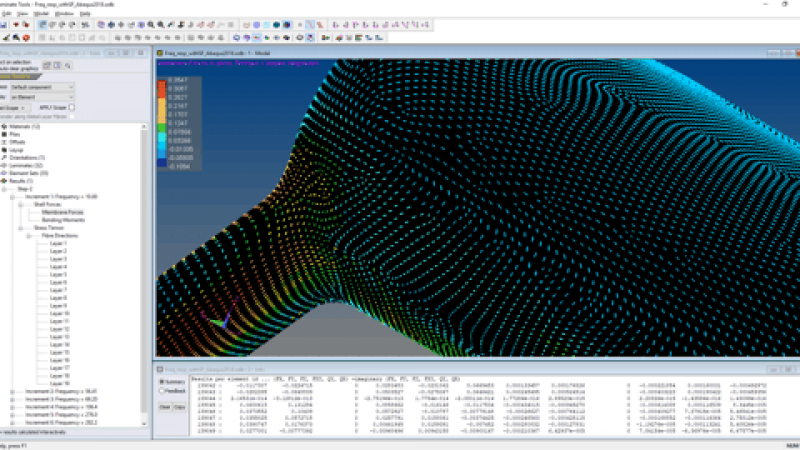Select the Summary radio button
Screen dimensions: 800x450
pyautogui.click(x=161, y=382)
